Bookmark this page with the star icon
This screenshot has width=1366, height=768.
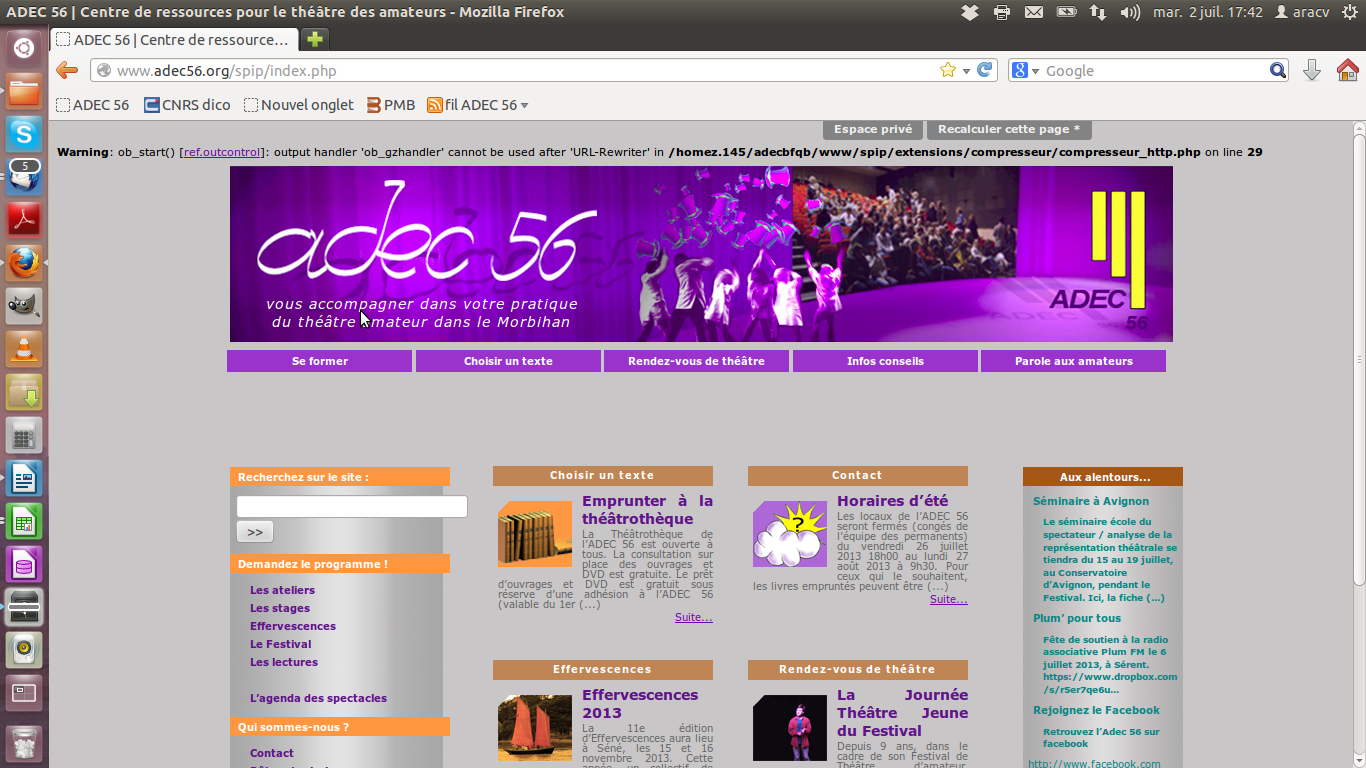(x=948, y=70)
